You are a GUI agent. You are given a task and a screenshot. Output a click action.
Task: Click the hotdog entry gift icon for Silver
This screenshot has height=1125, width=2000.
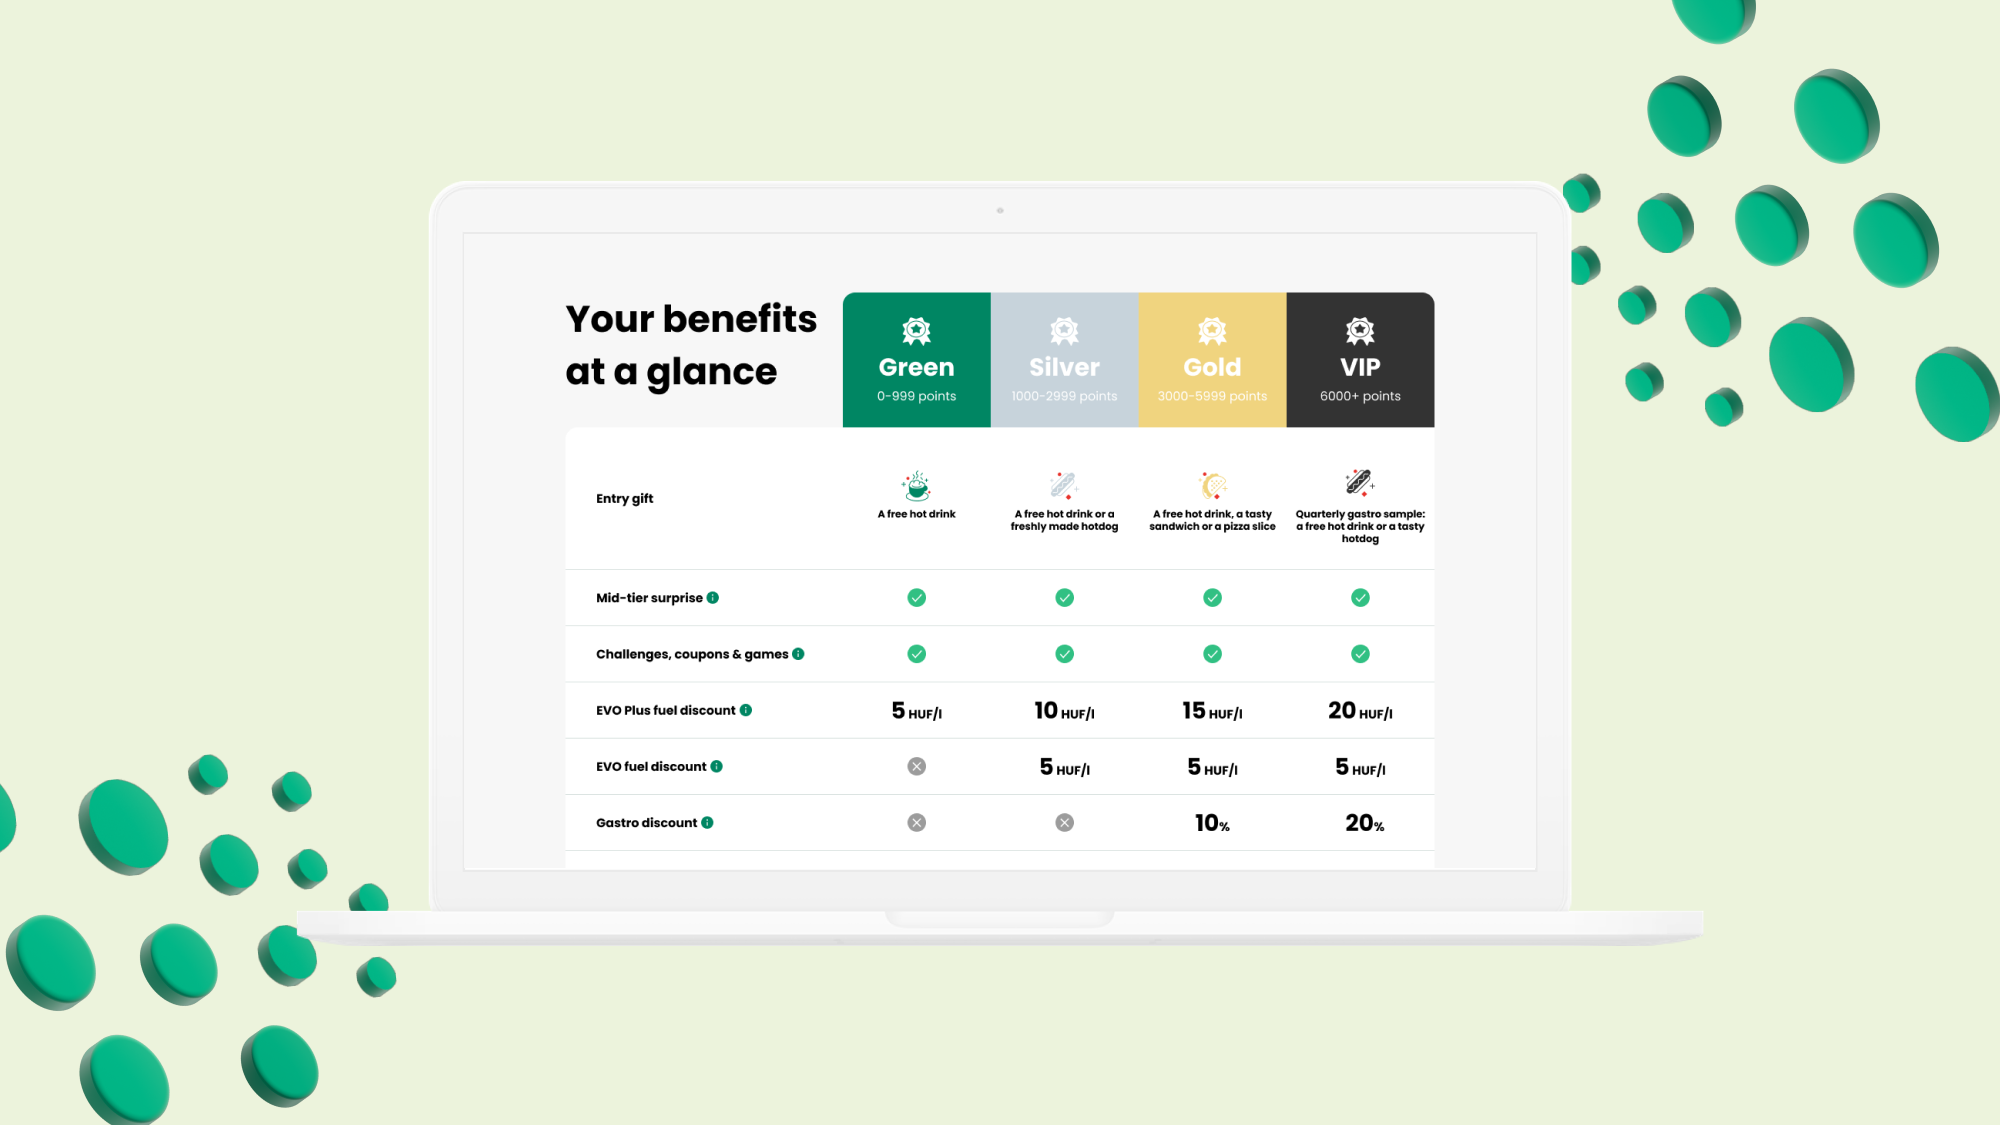click(x=1065, y=485)
